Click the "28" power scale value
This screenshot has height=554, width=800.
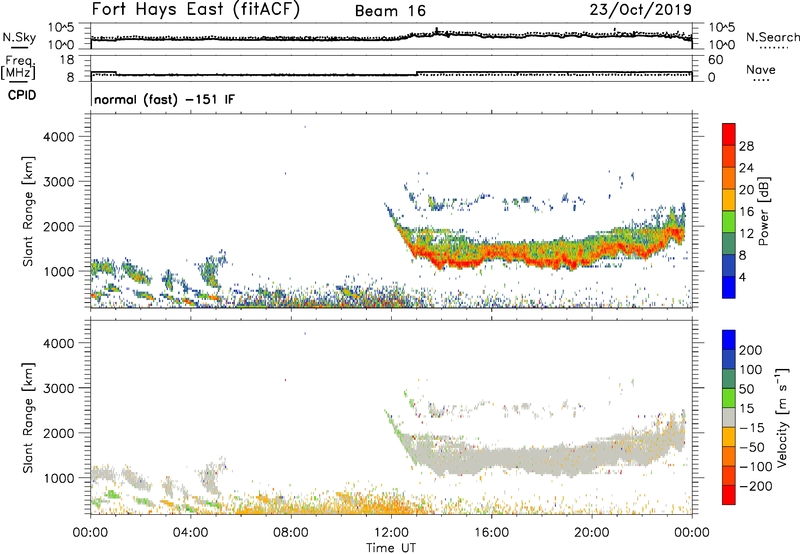point(746,146)
